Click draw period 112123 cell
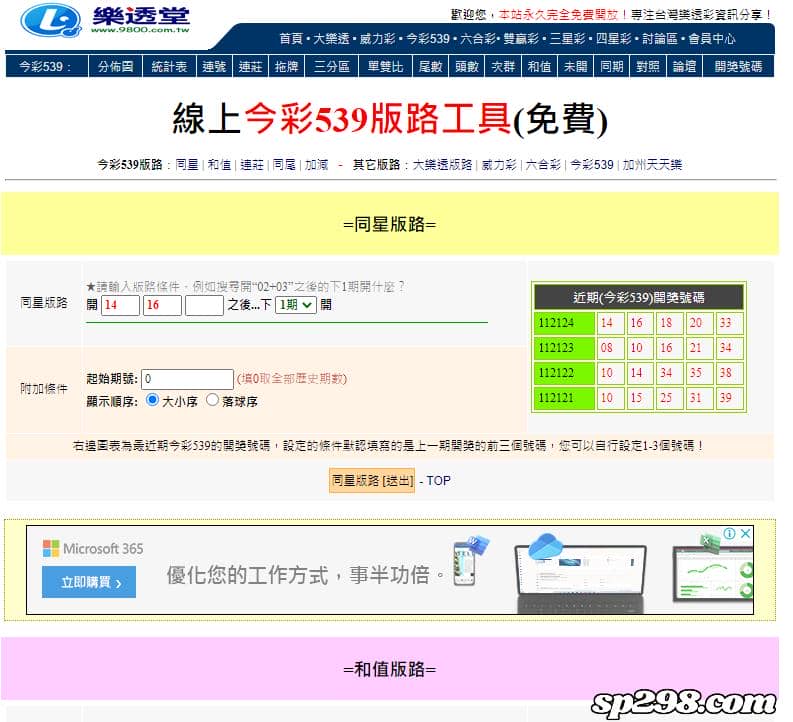 tap(564, 348)
